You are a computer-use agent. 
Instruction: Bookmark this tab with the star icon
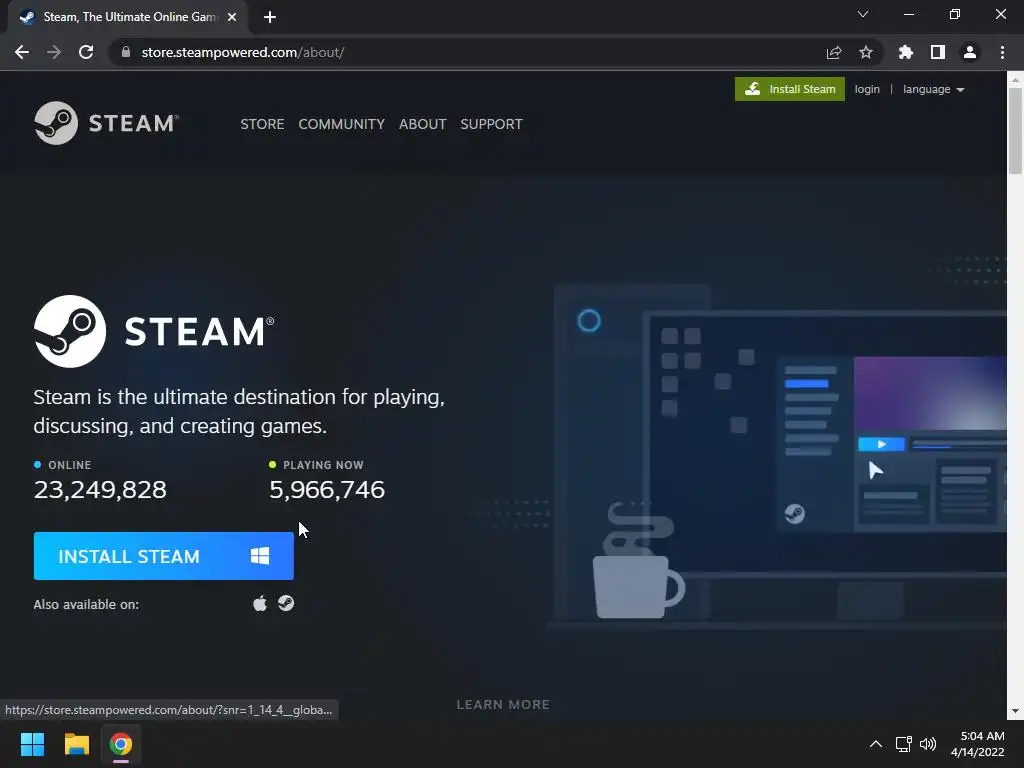coord(866,52)
